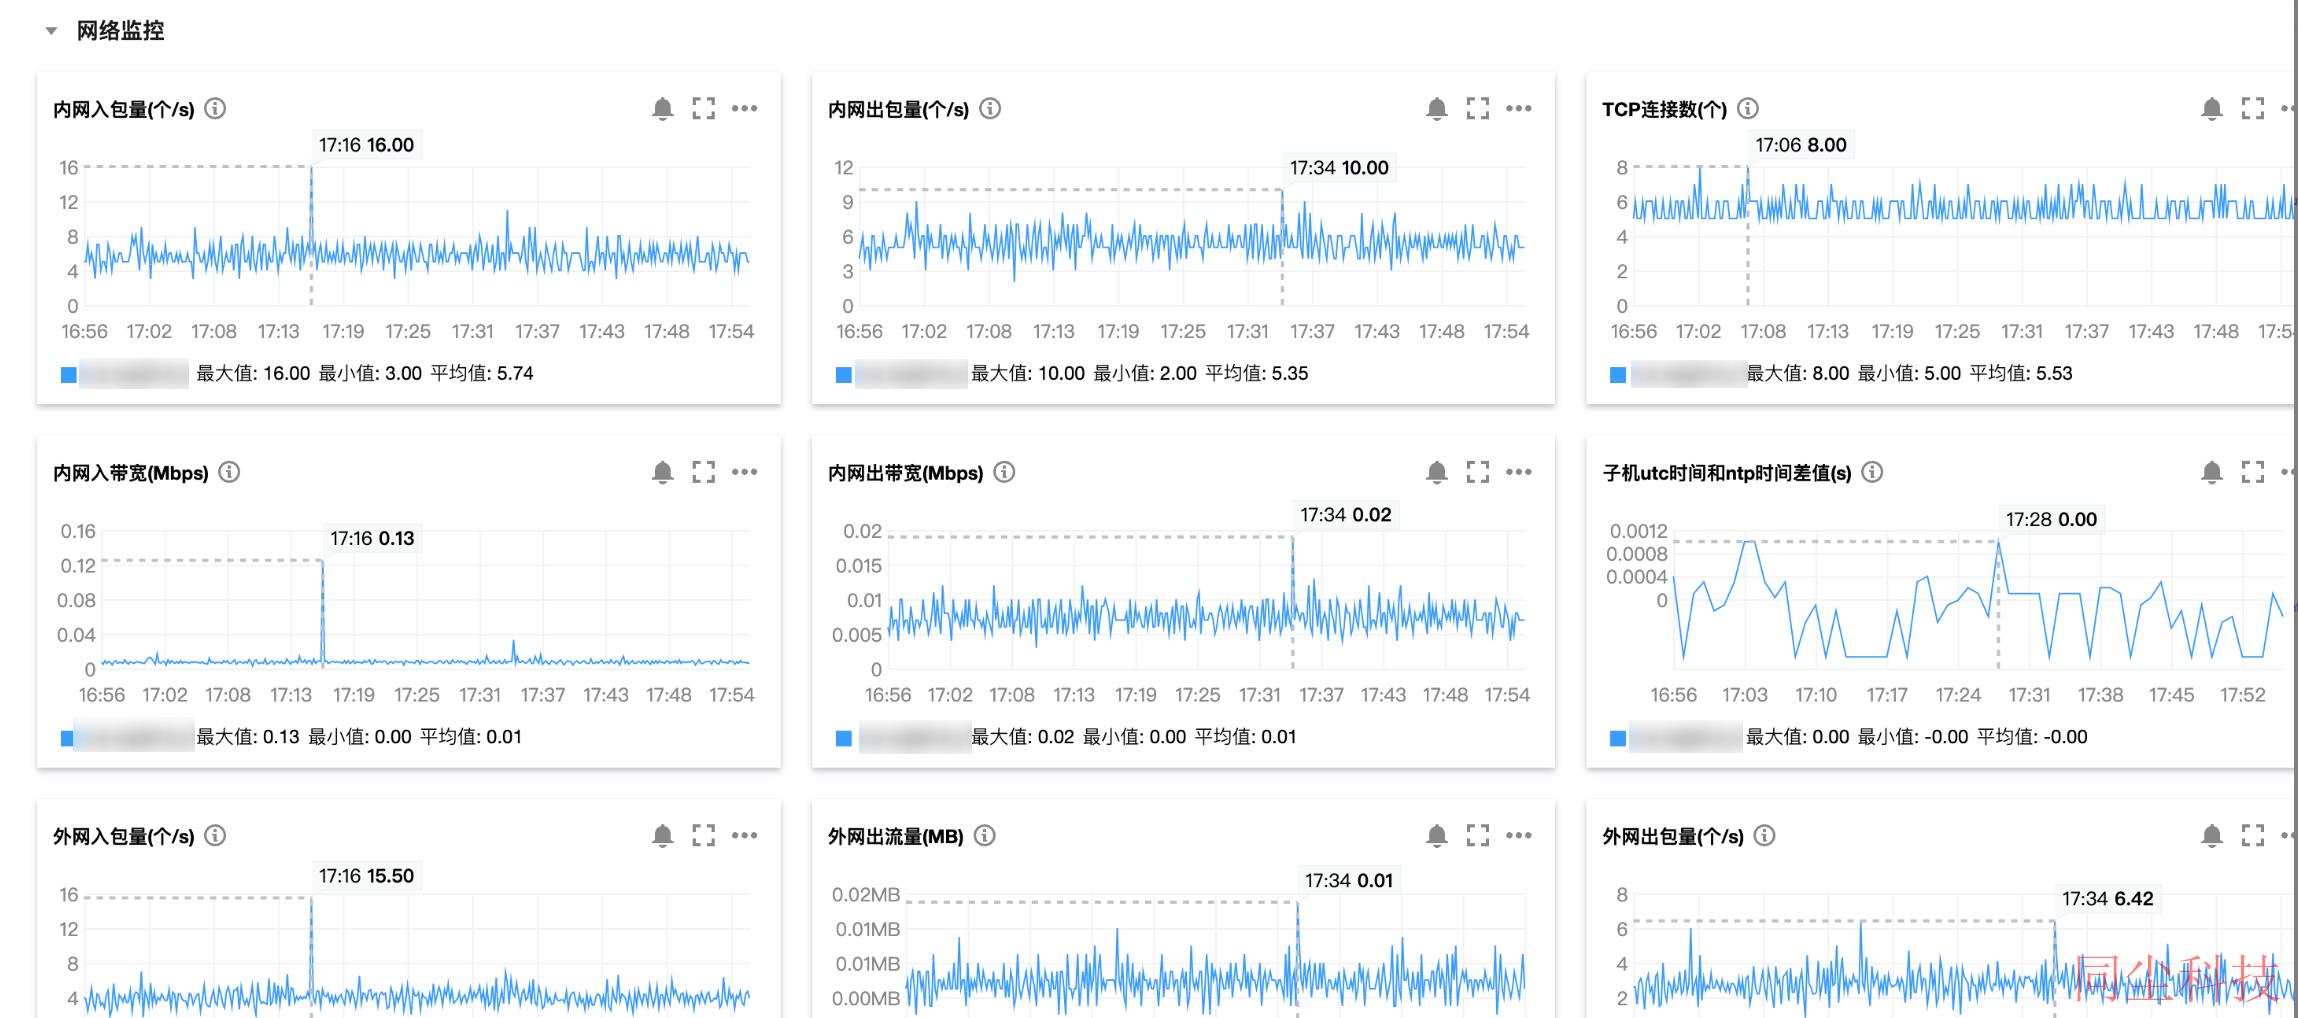Expand 外网出流量 chart to fullscreen
Screen dimensions: 2298x1018
[1478, 835]
